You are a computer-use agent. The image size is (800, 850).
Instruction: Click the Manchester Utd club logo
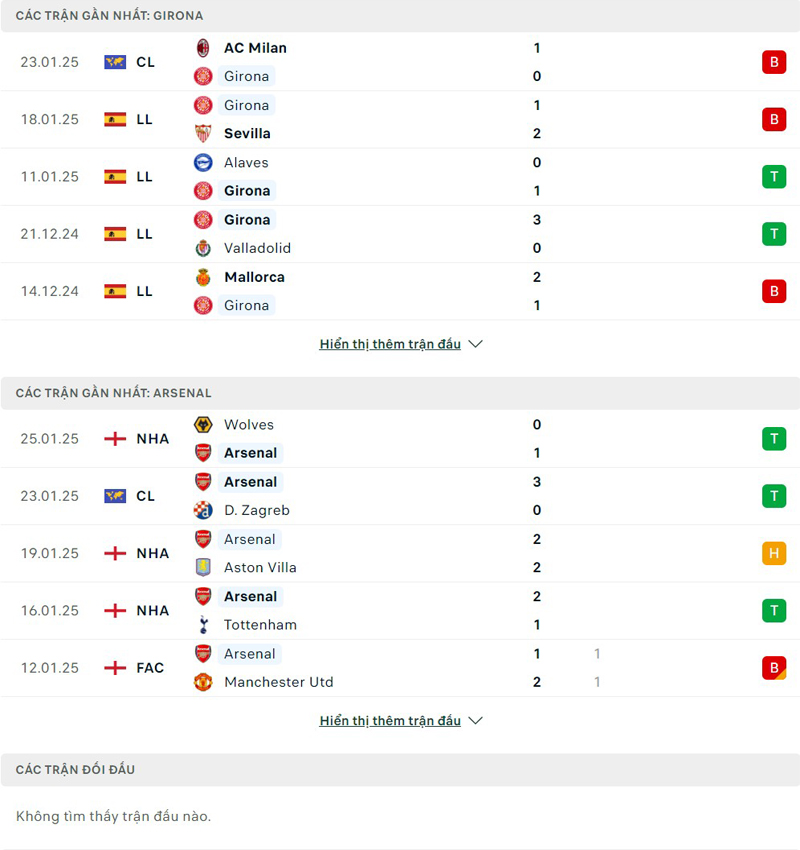coord(205,682)
